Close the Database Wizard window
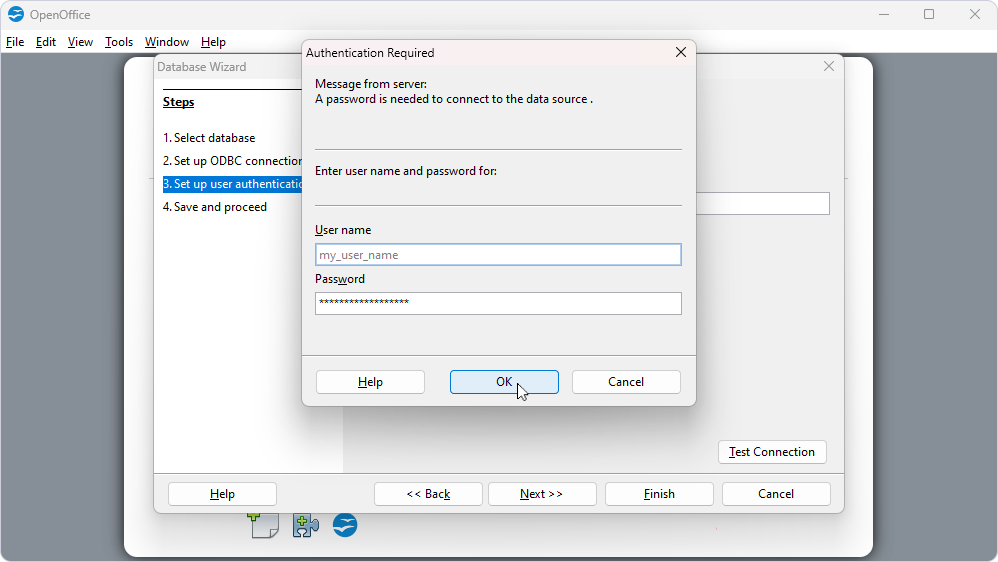The width and height of the screenshot is (998, 562). pos(828,66)
